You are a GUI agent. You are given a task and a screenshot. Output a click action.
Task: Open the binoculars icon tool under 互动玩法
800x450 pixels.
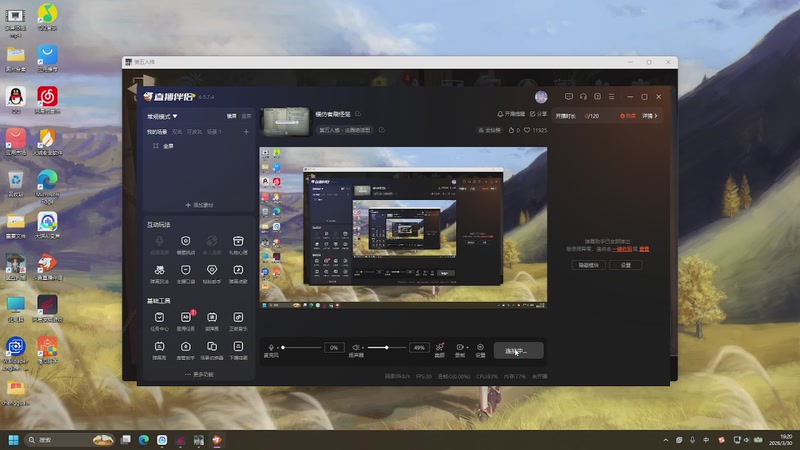click(159, 273)
